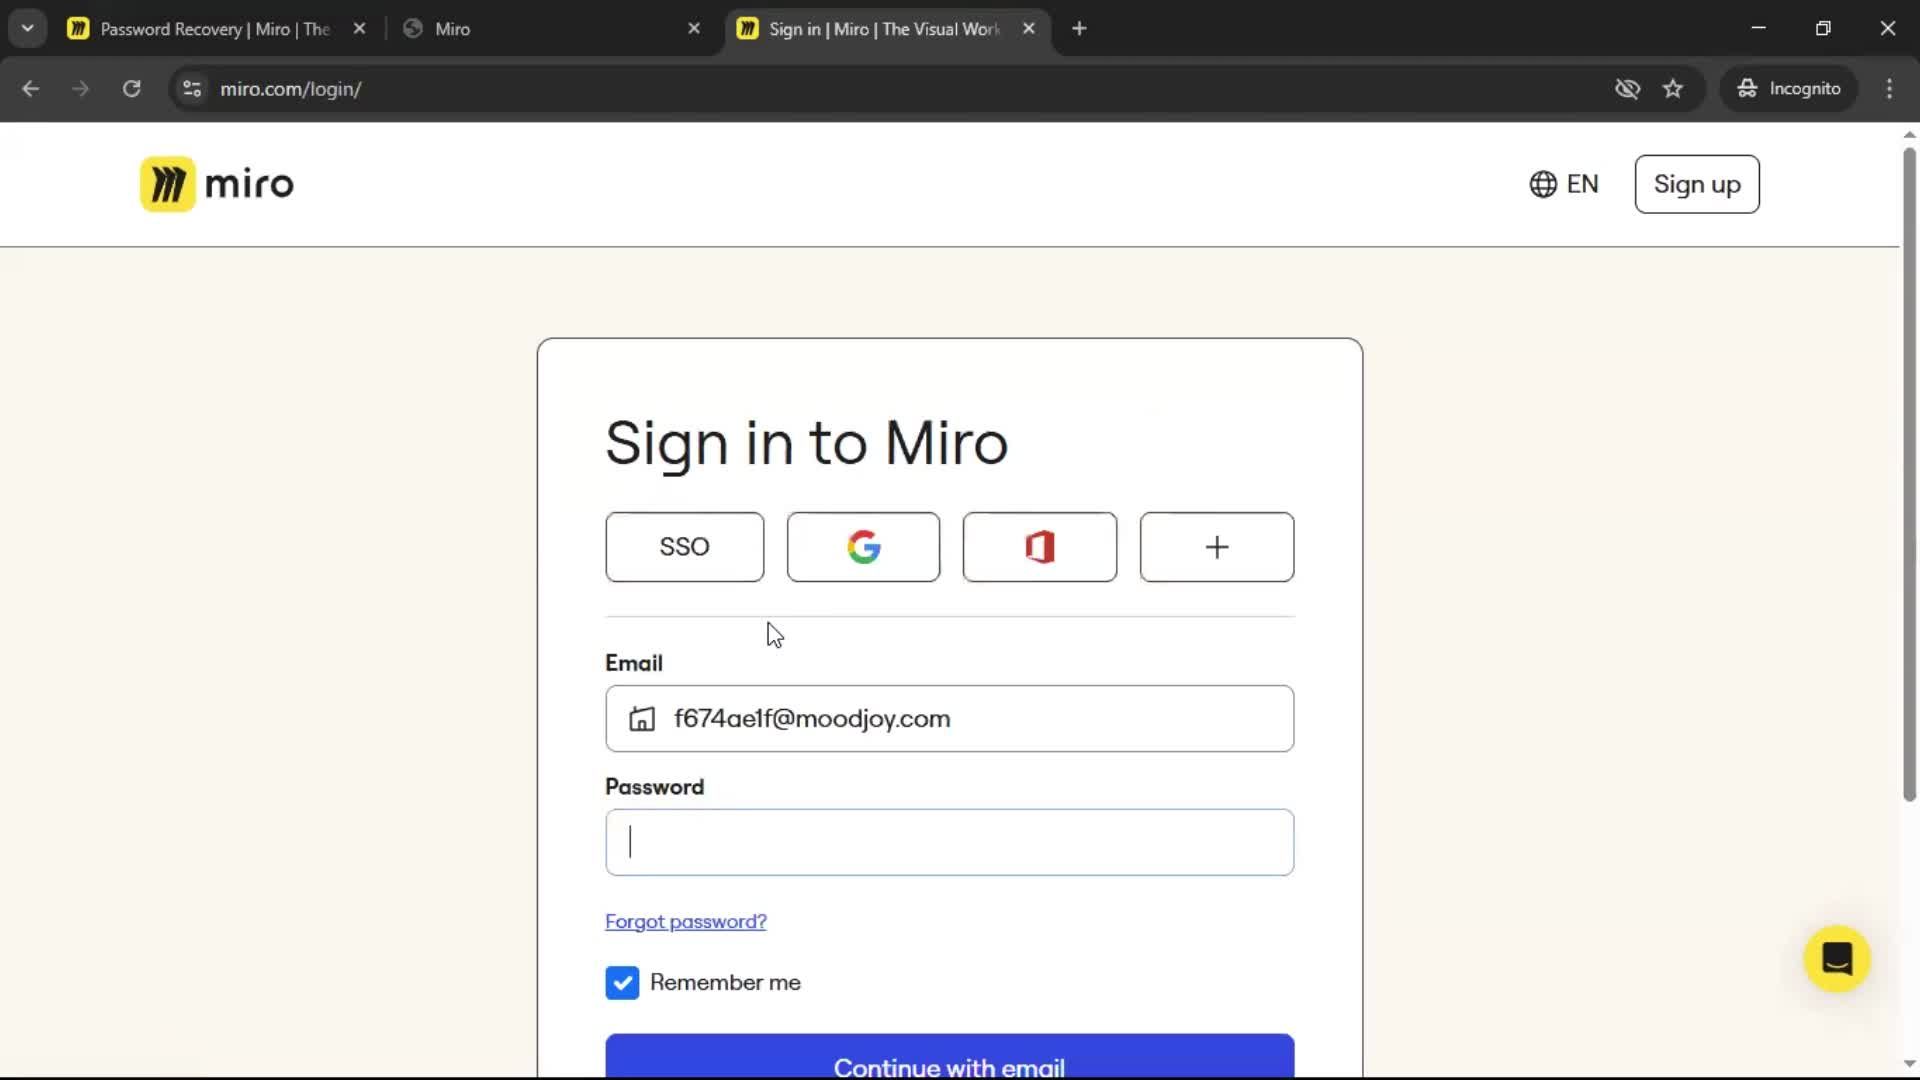Restore down the browser window

(1823, 29)
